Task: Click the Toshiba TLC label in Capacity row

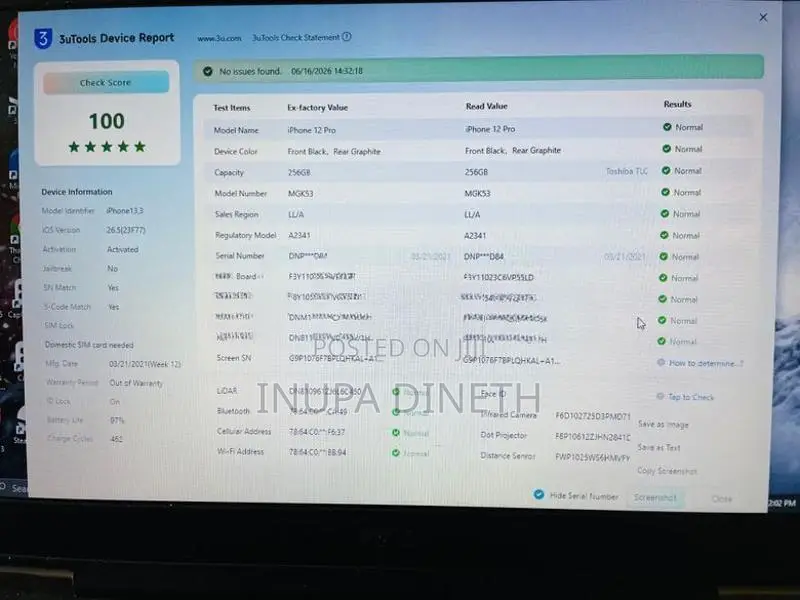Action: tap(627, 171)
